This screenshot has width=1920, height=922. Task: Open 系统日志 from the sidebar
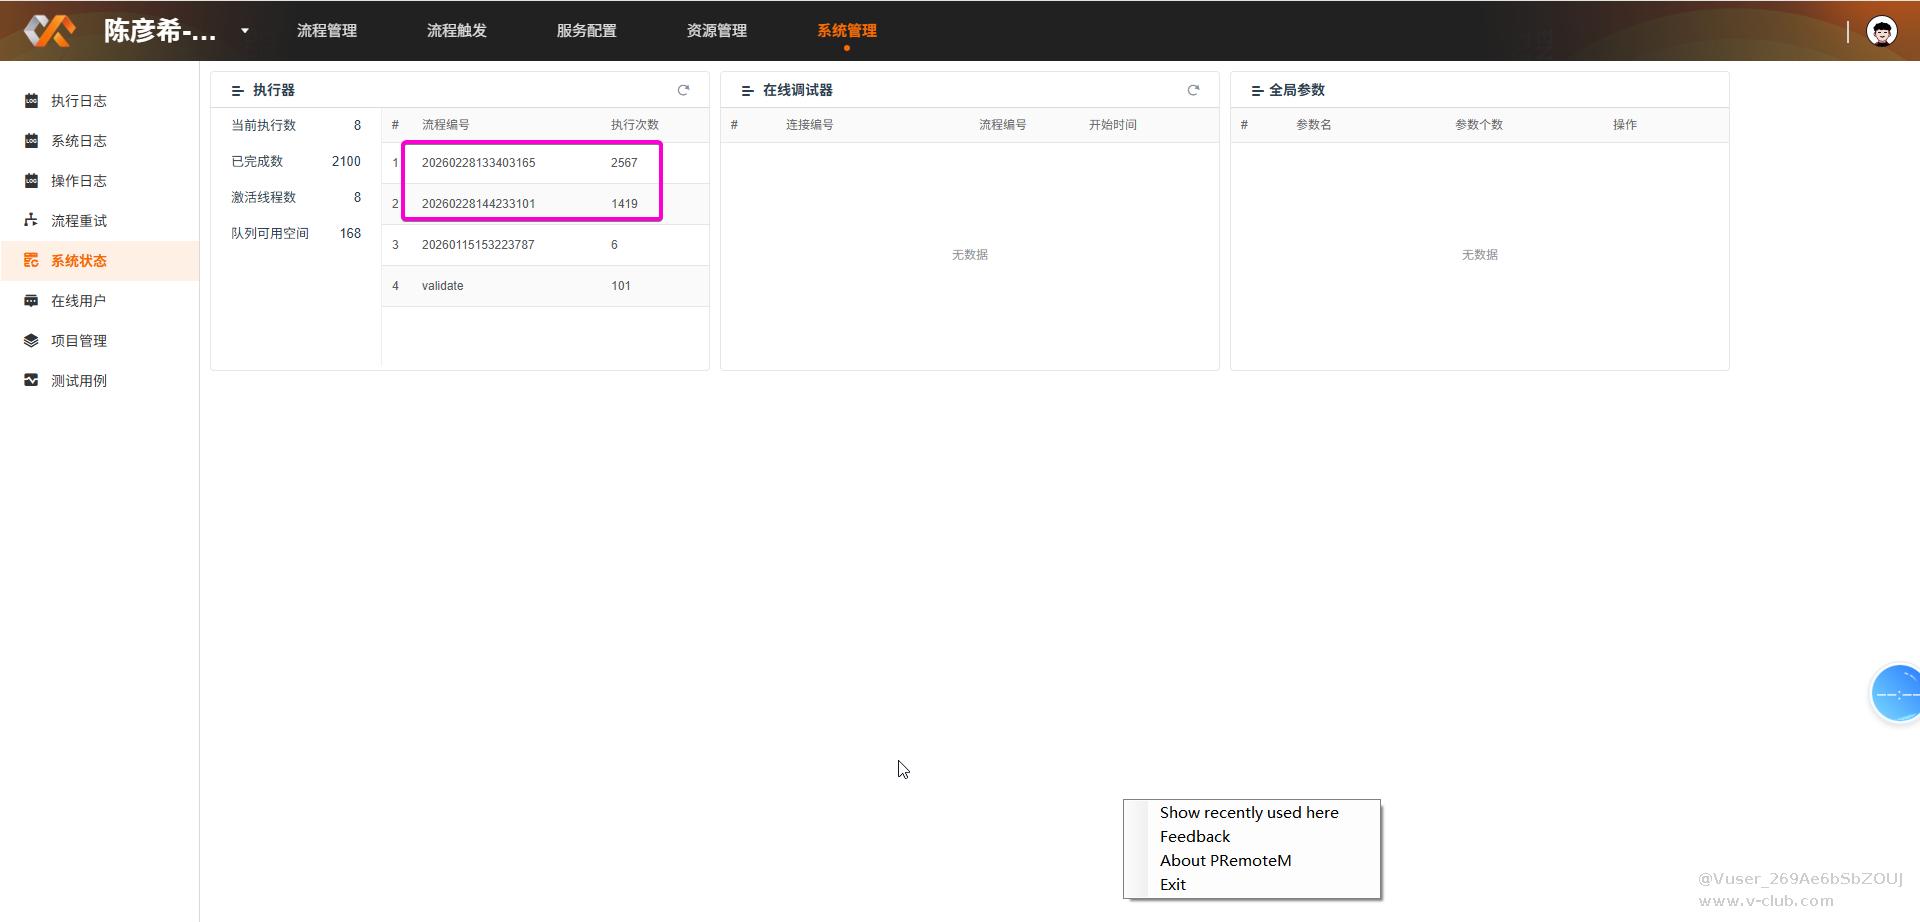[x=78, y=141]
